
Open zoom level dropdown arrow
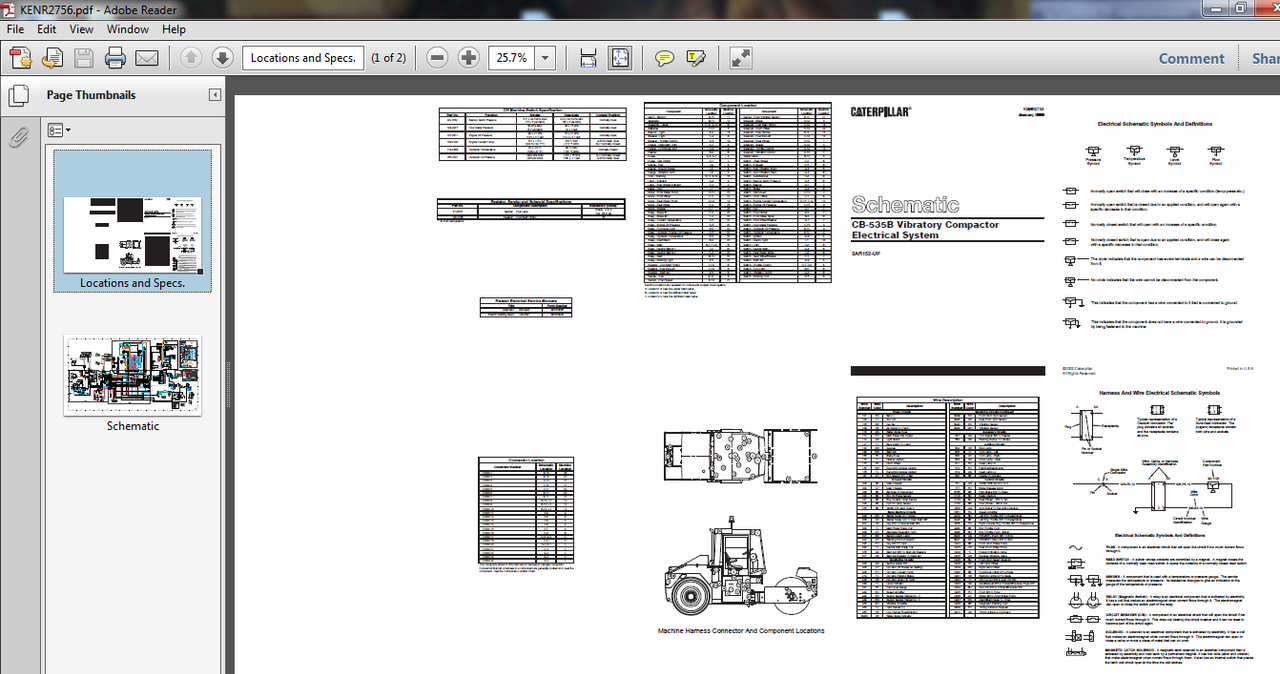click(546, 58)
